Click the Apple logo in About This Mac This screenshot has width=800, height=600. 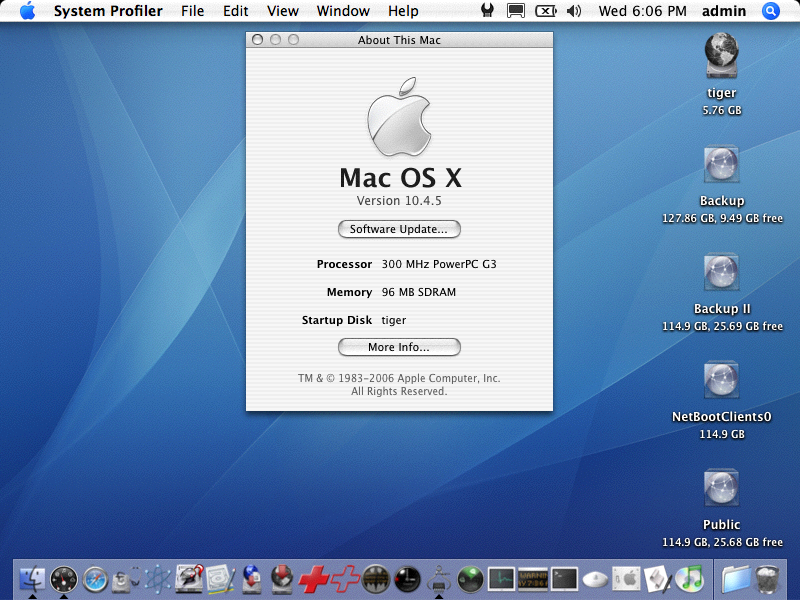(399, 117)
